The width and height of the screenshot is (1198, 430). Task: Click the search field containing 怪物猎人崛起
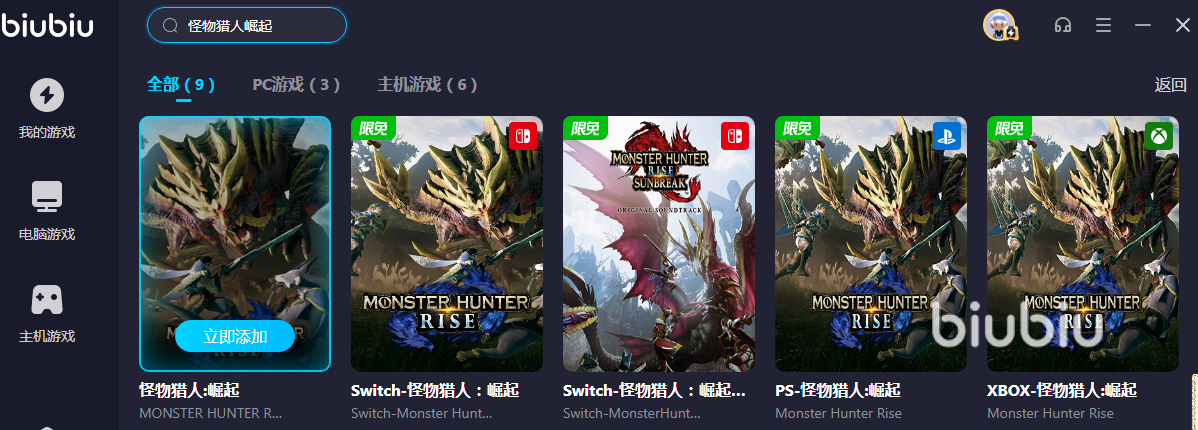click(247, 26)
